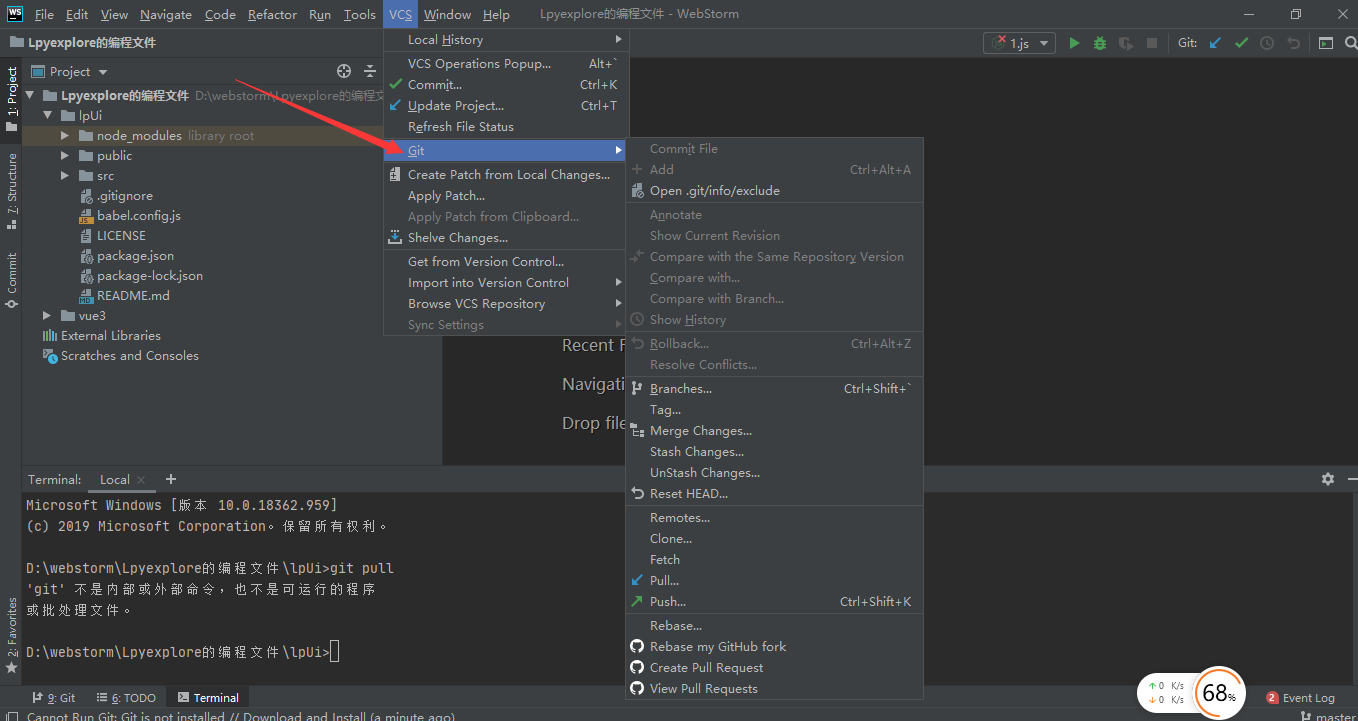Choose Clone... in Git submenu
The height and width of the screenshot is (721, 1358).
pyautogui.click(x=774, y=539)
